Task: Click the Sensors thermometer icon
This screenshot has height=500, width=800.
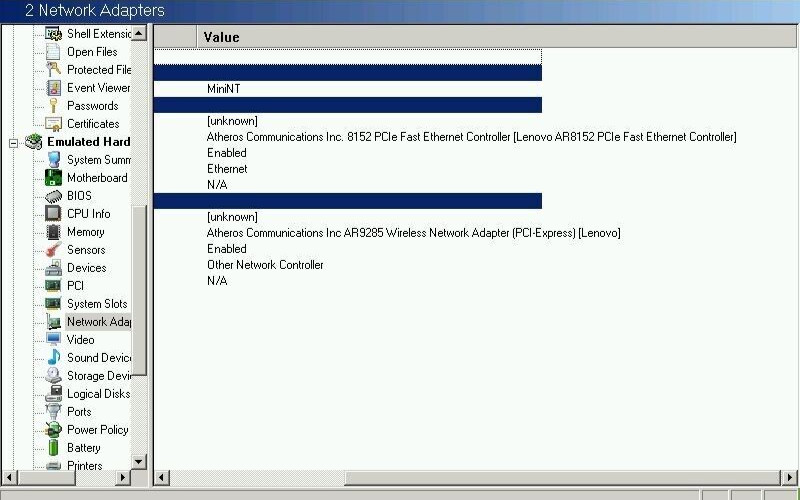Action: coord(53,249)
